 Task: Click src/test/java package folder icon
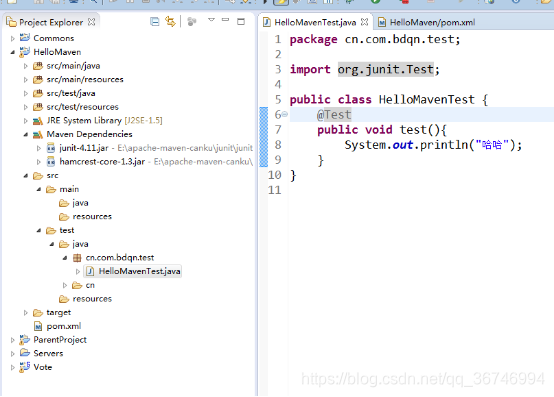click(38, 93)
